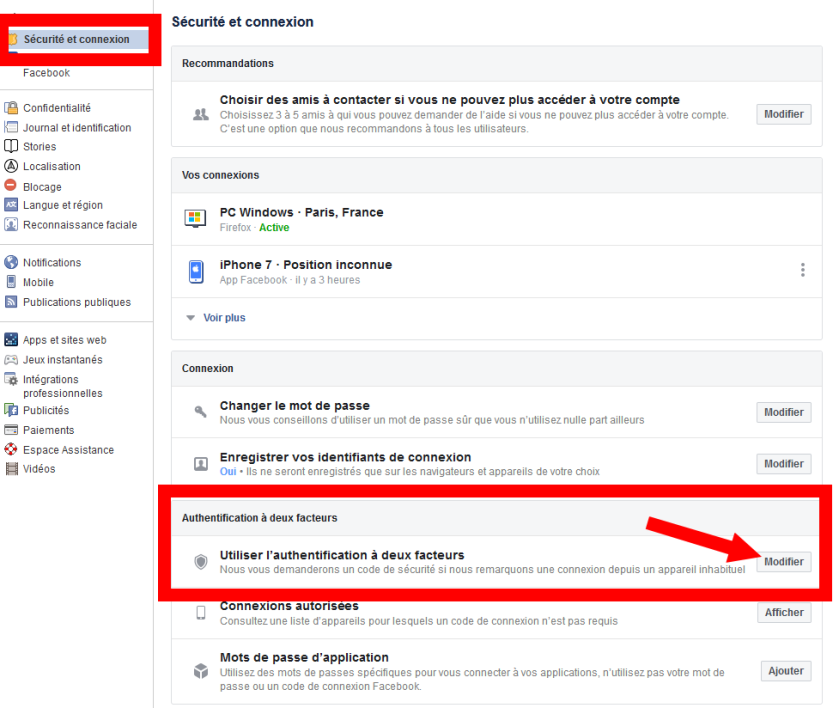Image resolution: width=839 pixels, height=708 pixels.
Task: Click the Reconnaissance faciale icon
Action: click(11, 224)
